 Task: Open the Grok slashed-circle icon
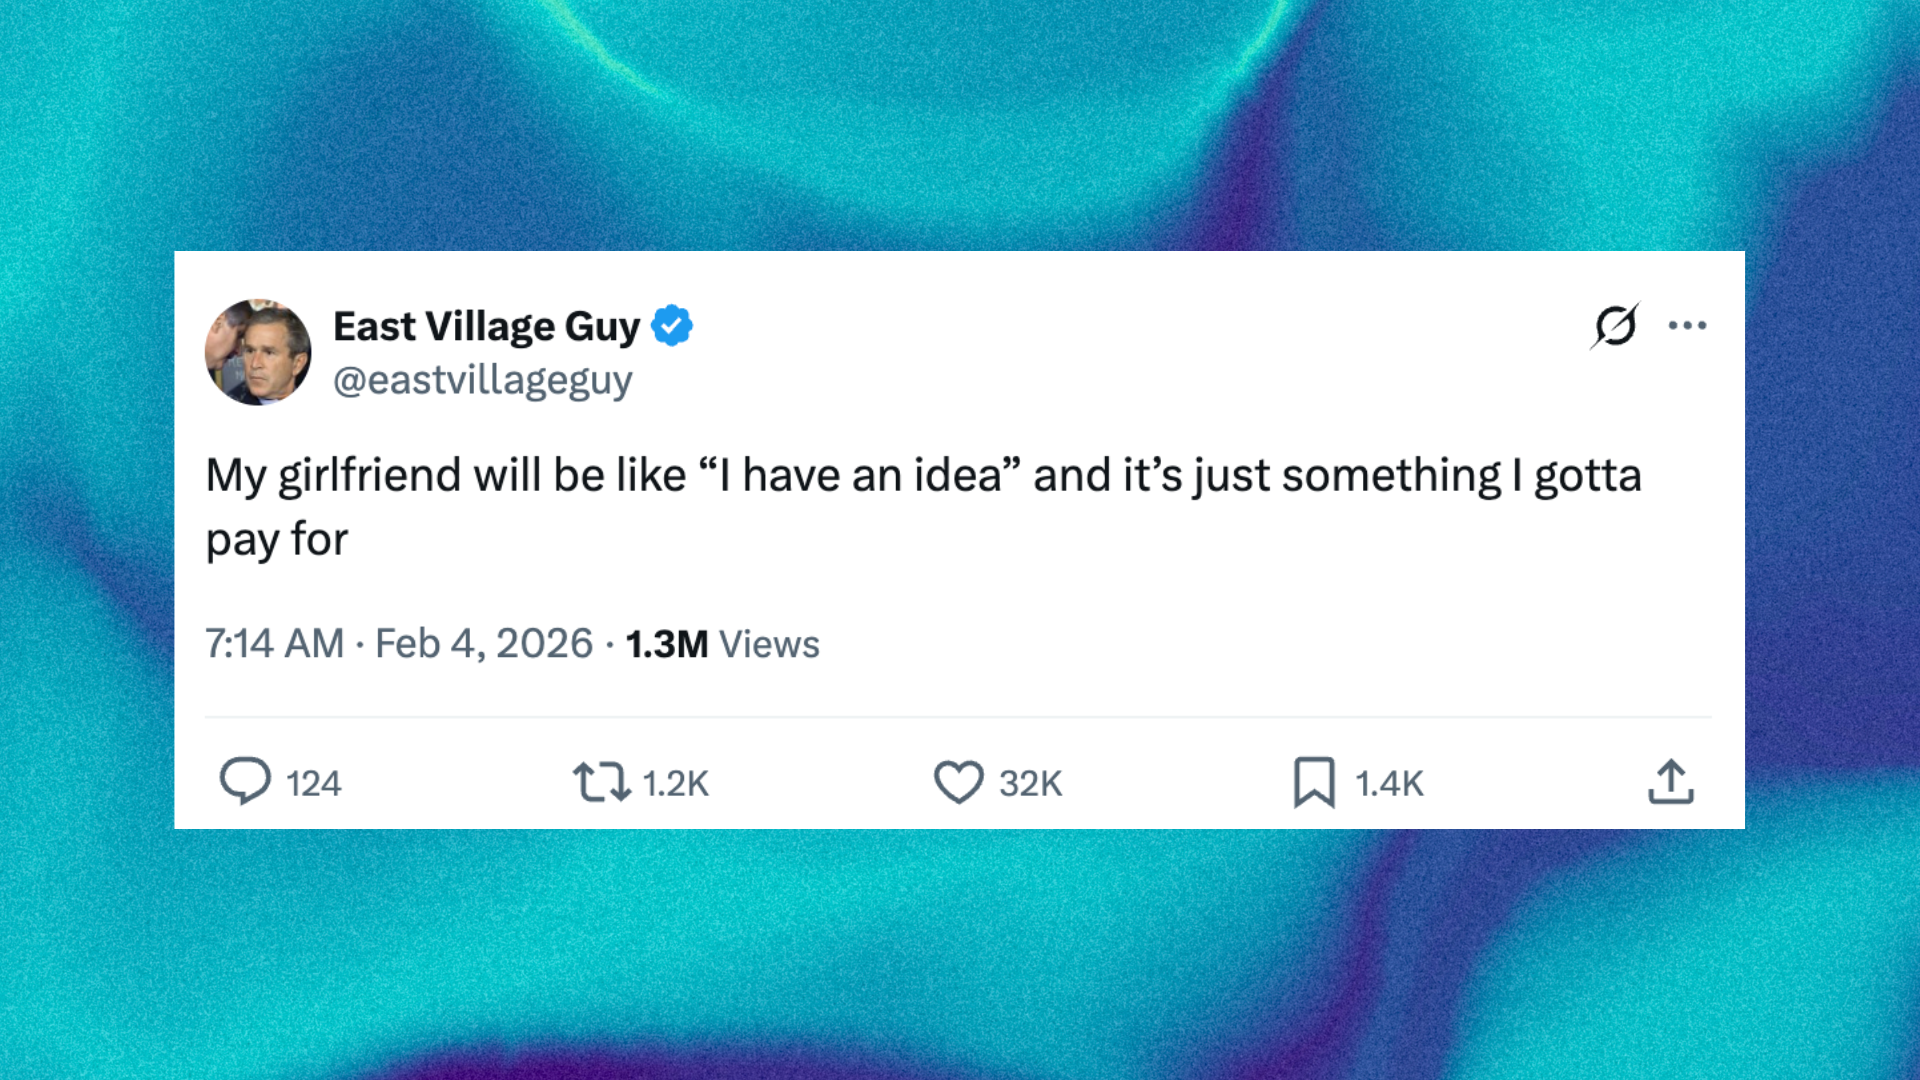coord(1615,325)
